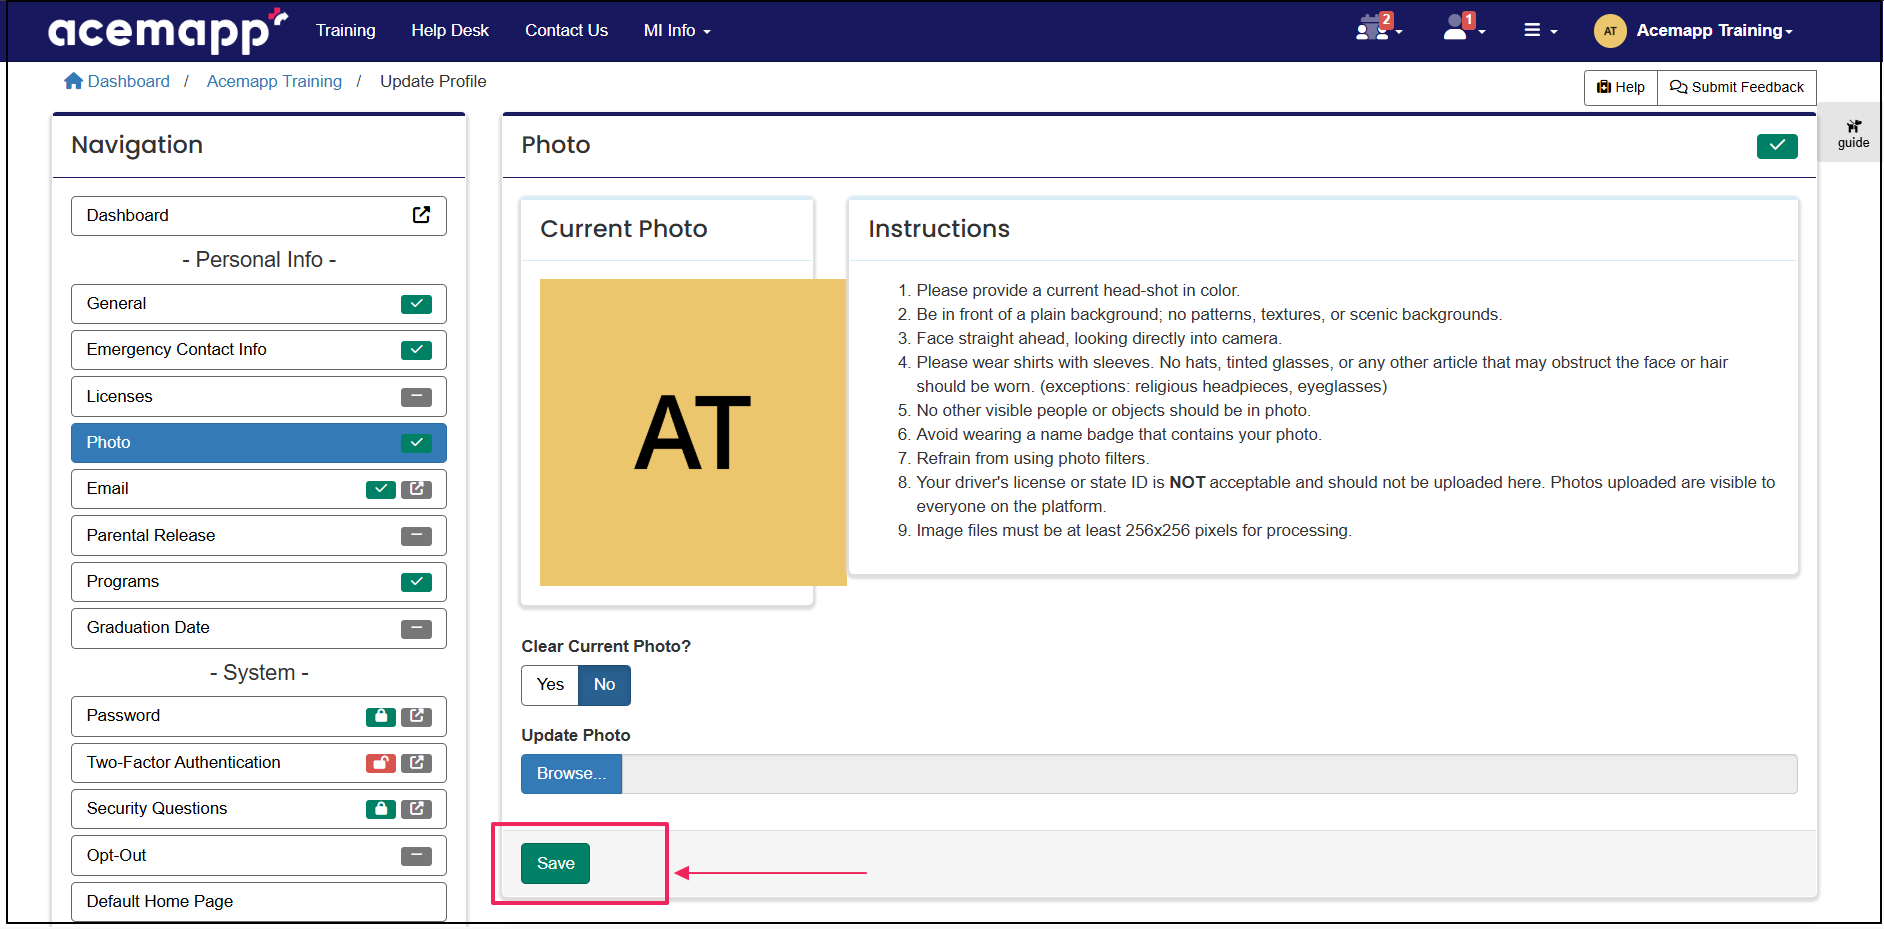Open the Email section's external link icon

point(417,489)
